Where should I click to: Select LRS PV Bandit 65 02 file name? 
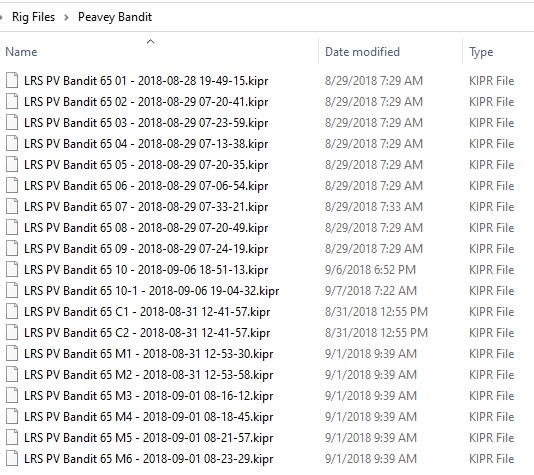(146, 102)
